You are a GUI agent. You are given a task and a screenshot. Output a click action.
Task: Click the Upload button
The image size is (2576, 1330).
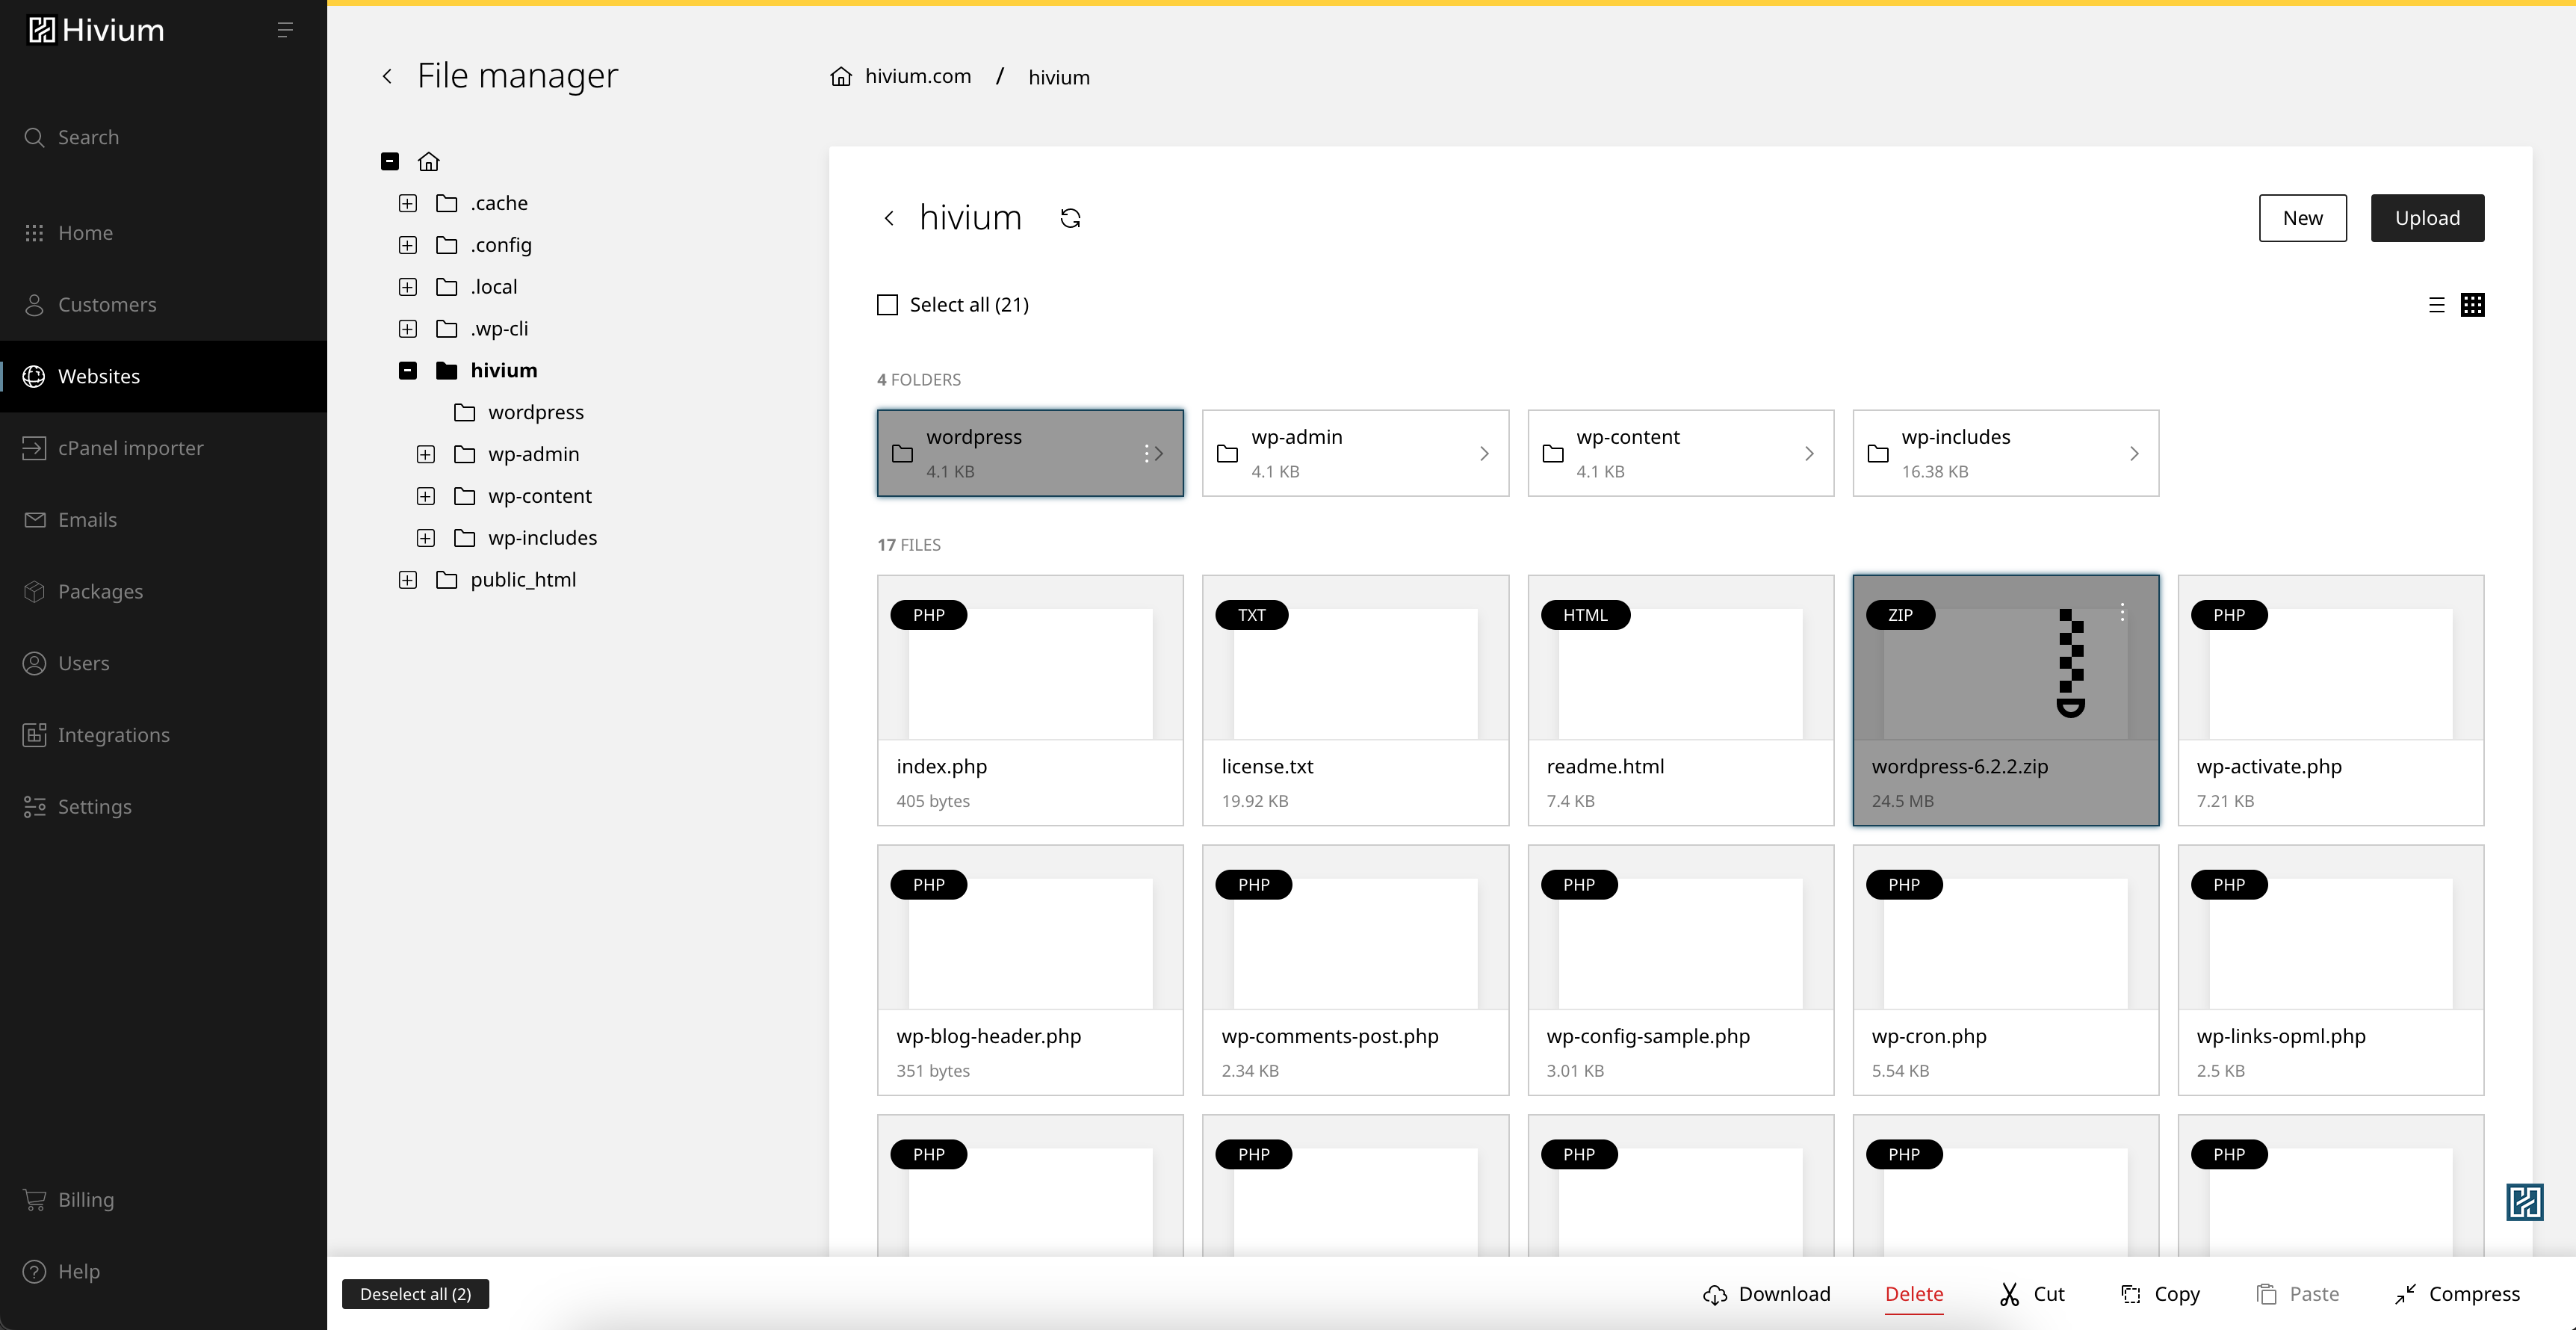(2427, 218)
